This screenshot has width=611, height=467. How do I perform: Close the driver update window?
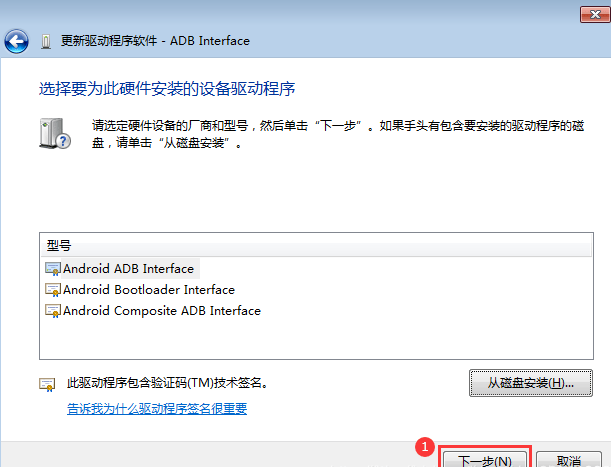595,15
